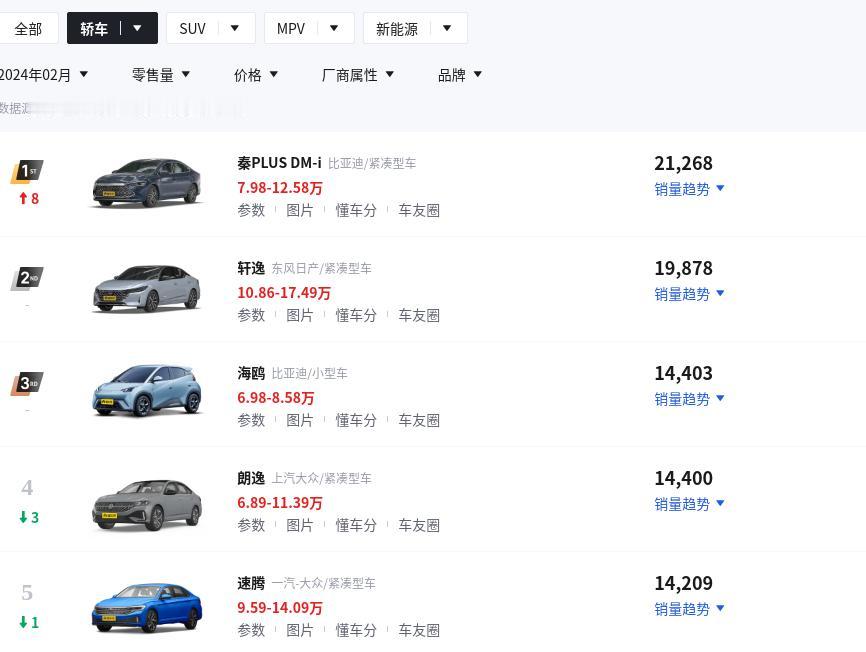
Task: Open the 海鸥 car thumbnail
Action: [x=146, y=390]
